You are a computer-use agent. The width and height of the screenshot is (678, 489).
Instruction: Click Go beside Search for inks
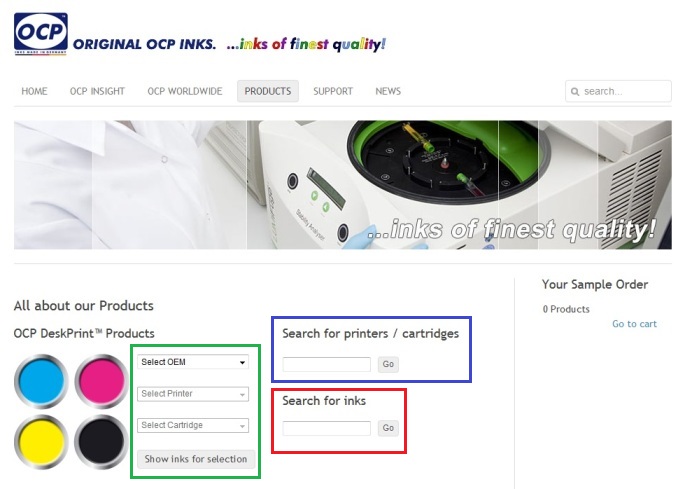(388, 428)
